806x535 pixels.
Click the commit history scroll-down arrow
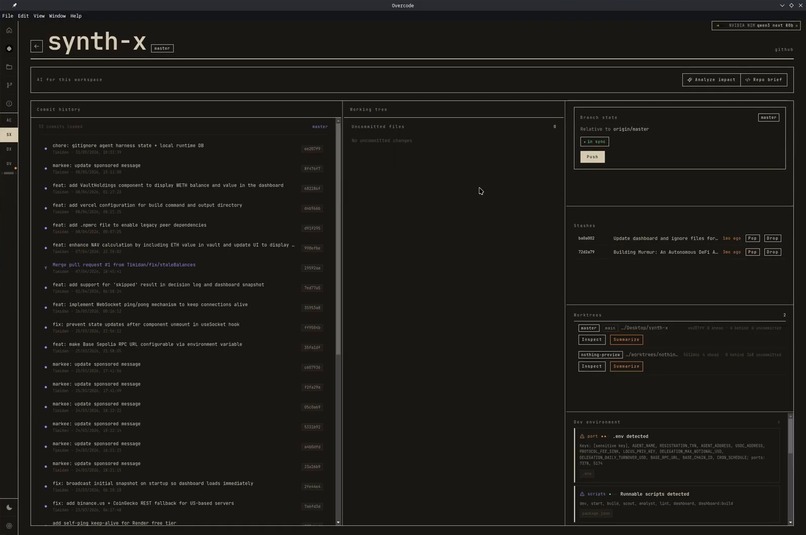tap(338, 522)
